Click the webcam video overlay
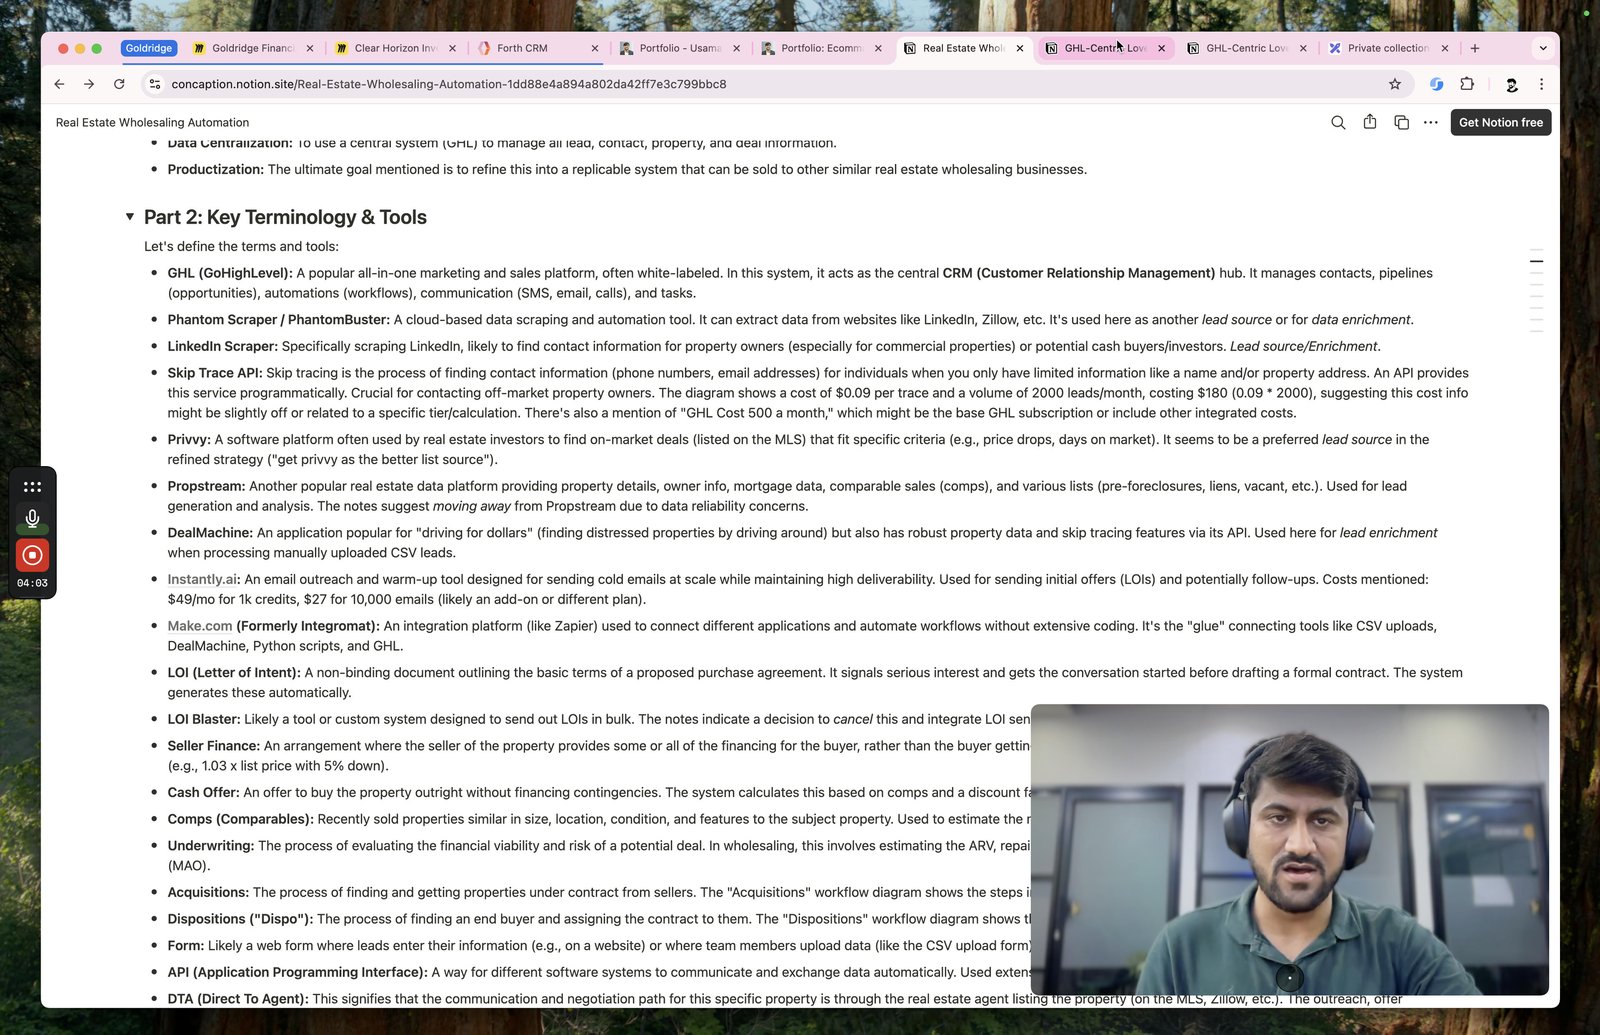This screenshot has height=1035, width=1600. (x=1289, y=849)
